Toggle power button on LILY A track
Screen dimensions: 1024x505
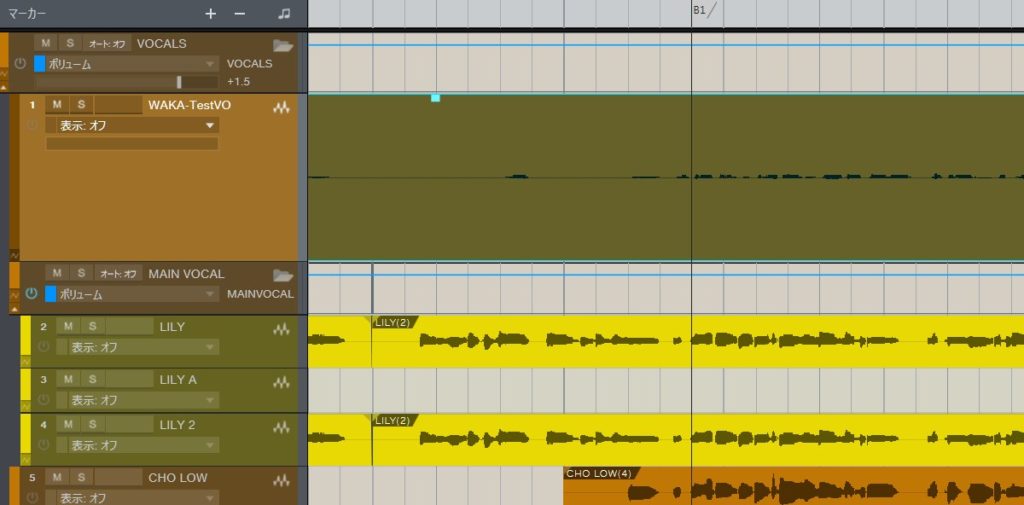click(43, 399)
